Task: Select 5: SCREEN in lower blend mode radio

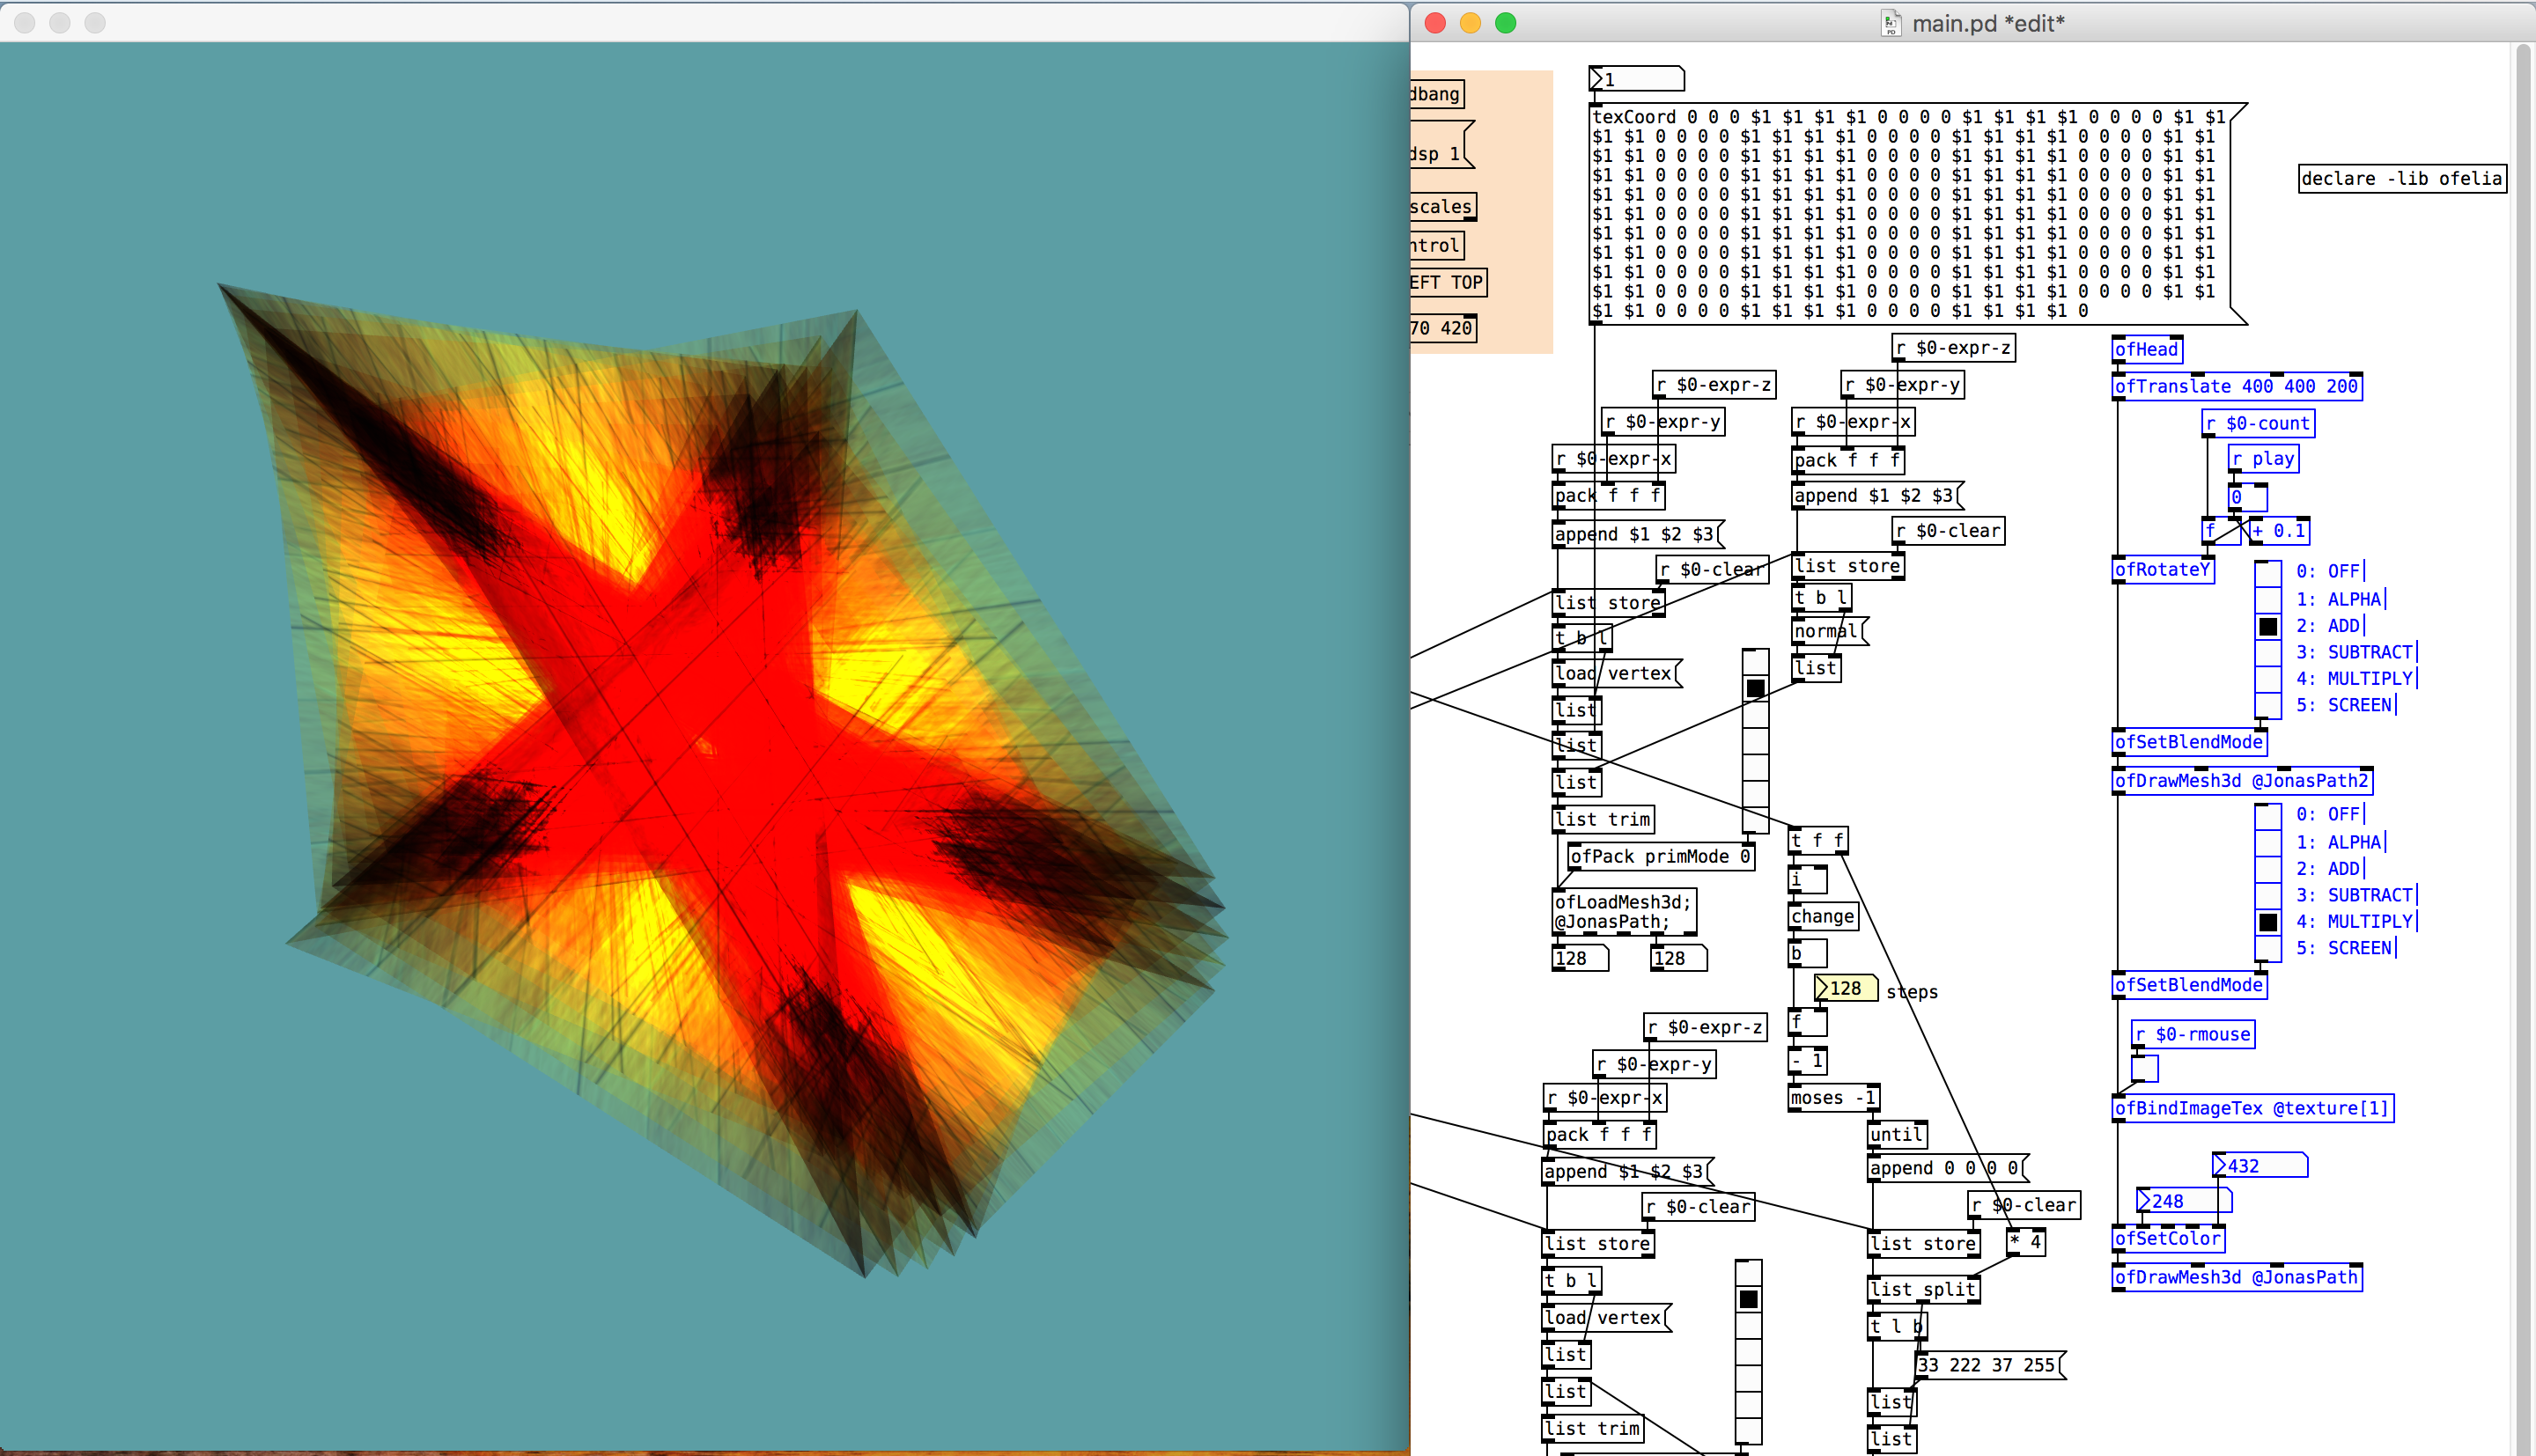Action: point(2268,948)
